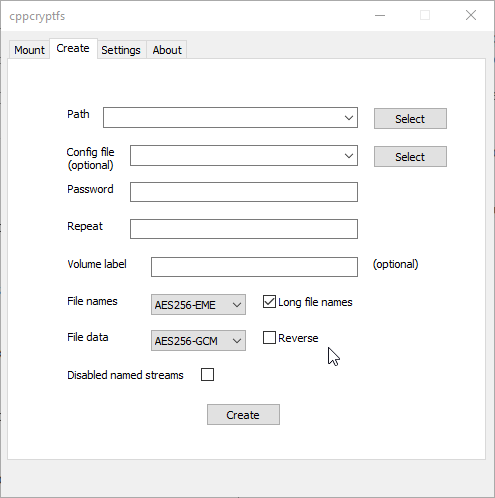Click Select button next to Config file
This screenshot has height=498, width=495.
tap(410, 157)
